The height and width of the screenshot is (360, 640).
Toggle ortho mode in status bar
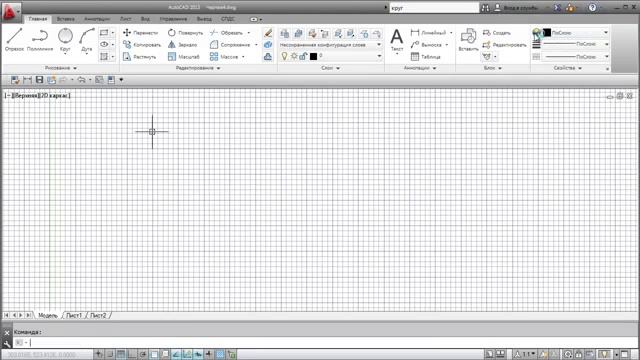click(x=132, y=354)
